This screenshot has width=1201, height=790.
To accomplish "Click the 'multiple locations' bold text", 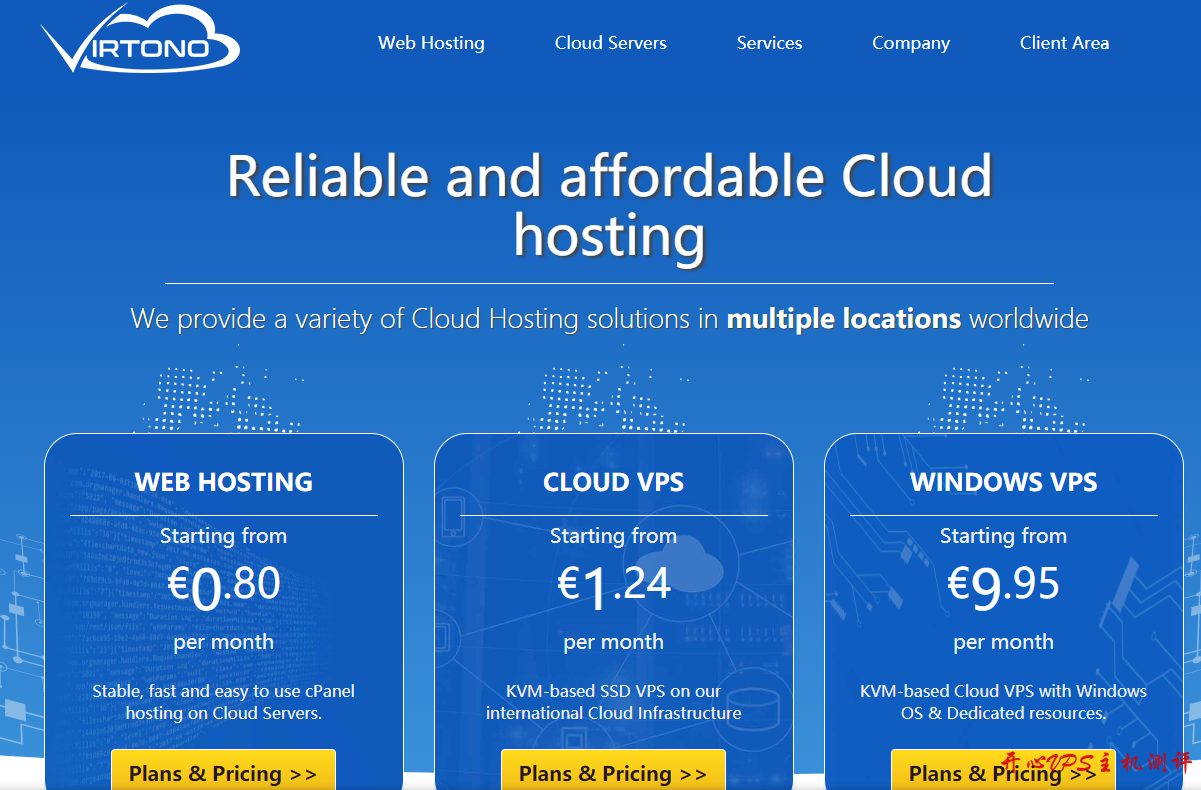I will coord(844,319).
